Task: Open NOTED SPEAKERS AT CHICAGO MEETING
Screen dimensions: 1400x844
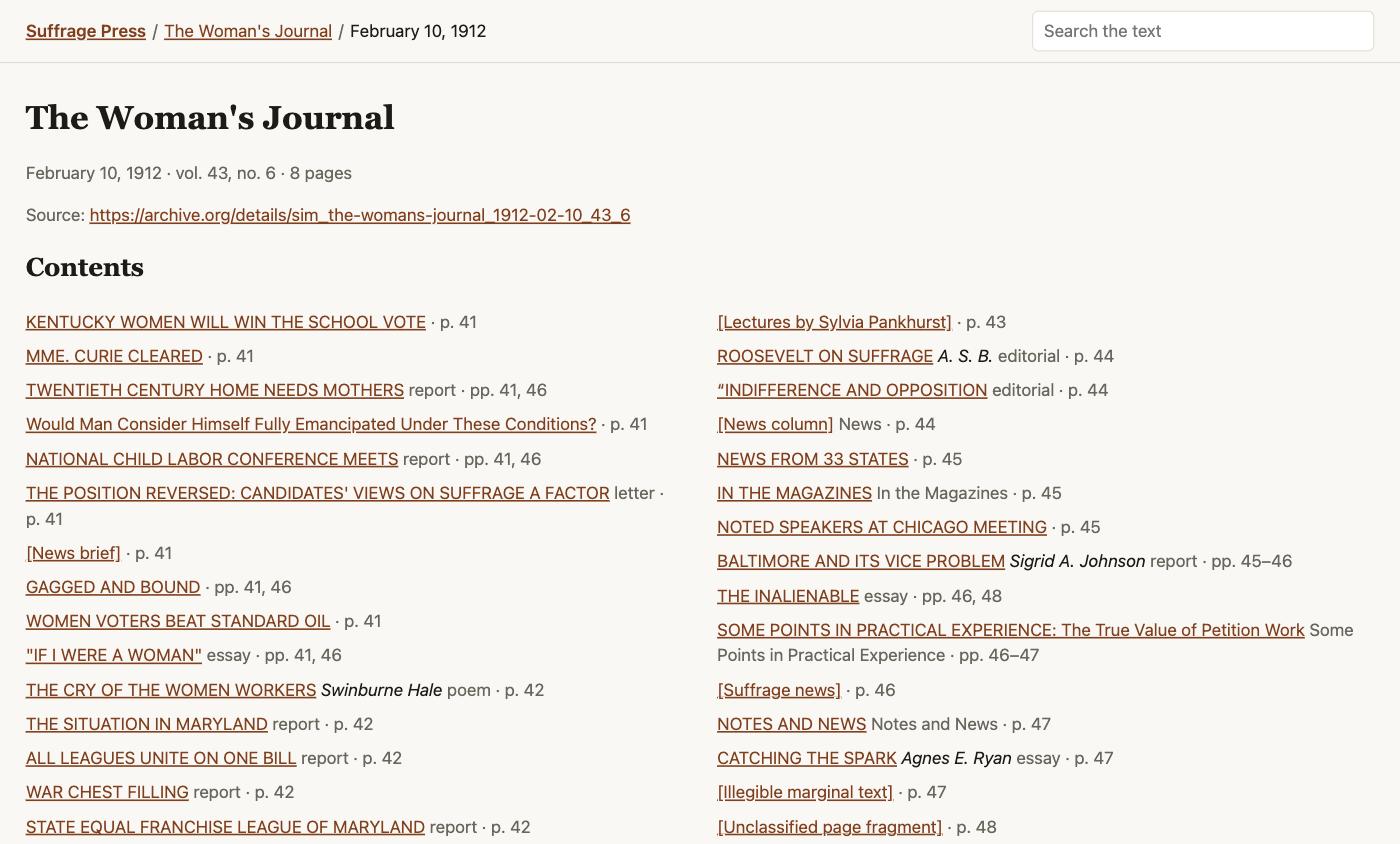Action: coord(882,527)
